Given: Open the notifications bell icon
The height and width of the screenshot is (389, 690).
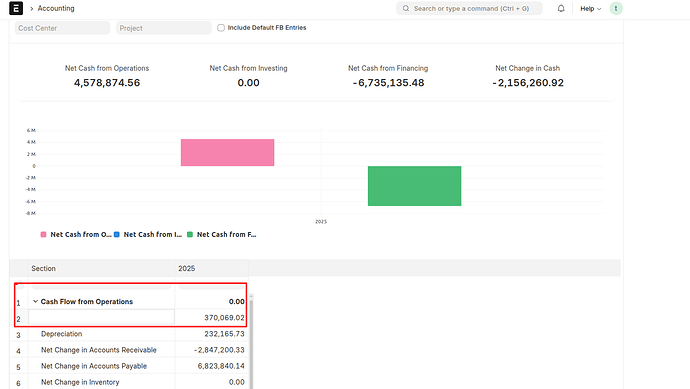Looking at the screenshot, I should [561, 8].
